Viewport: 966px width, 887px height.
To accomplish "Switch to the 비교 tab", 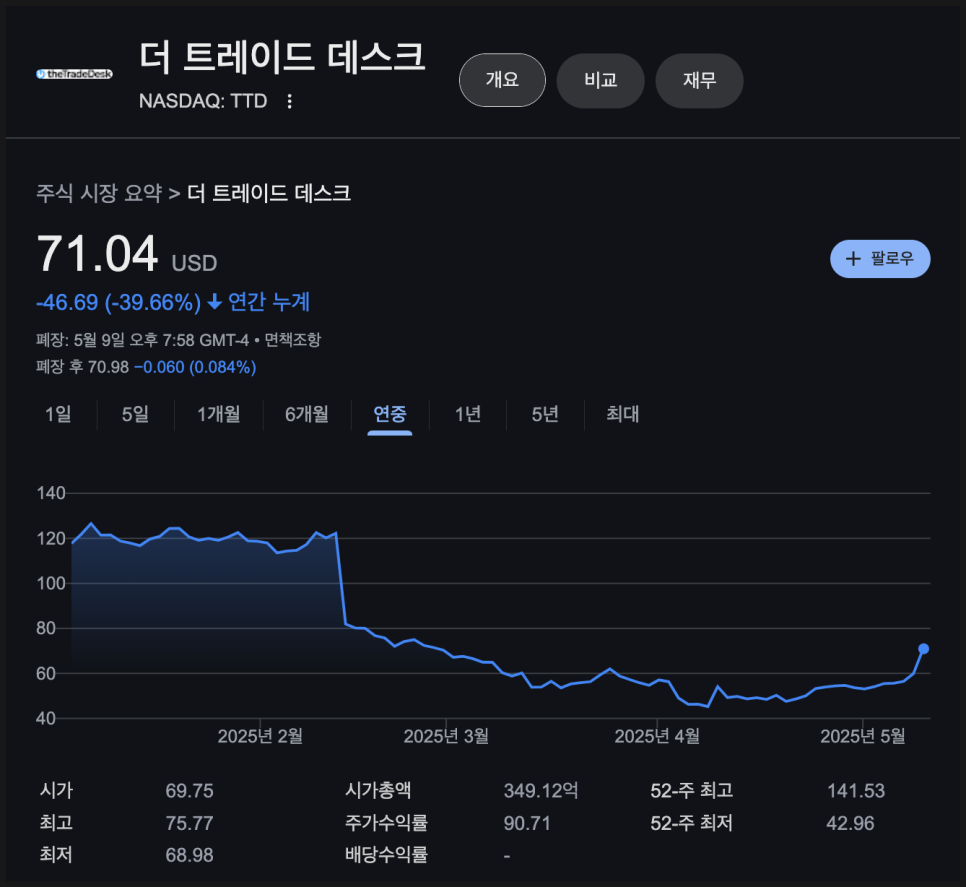I will click(x=601, y=80).
